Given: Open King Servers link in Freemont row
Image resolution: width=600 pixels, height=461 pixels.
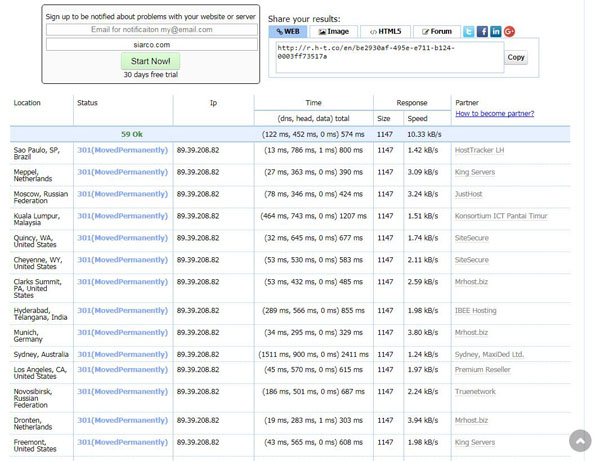Looking at the screenshot, I should (474, 442).
